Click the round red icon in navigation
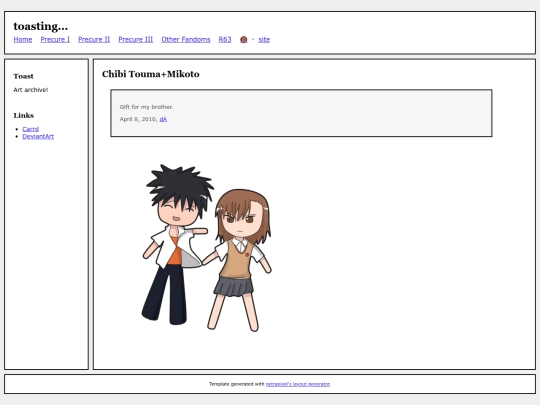Screen dimensions: 540x405 [x=243, y=40]
